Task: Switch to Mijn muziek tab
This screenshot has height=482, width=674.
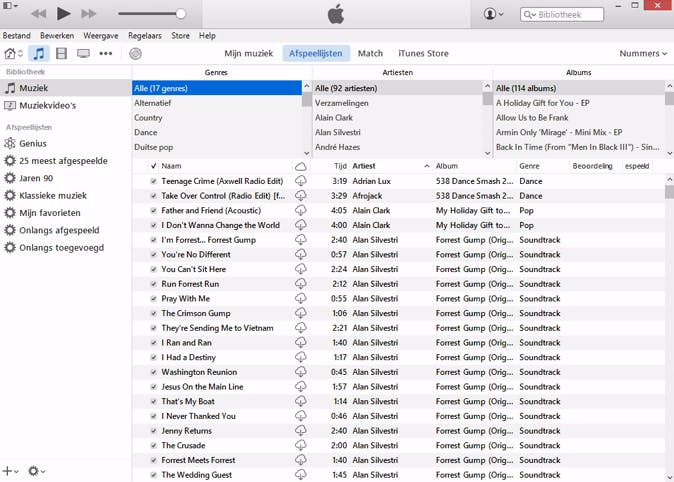Action: pyautogui.click(x=248, y=53)
